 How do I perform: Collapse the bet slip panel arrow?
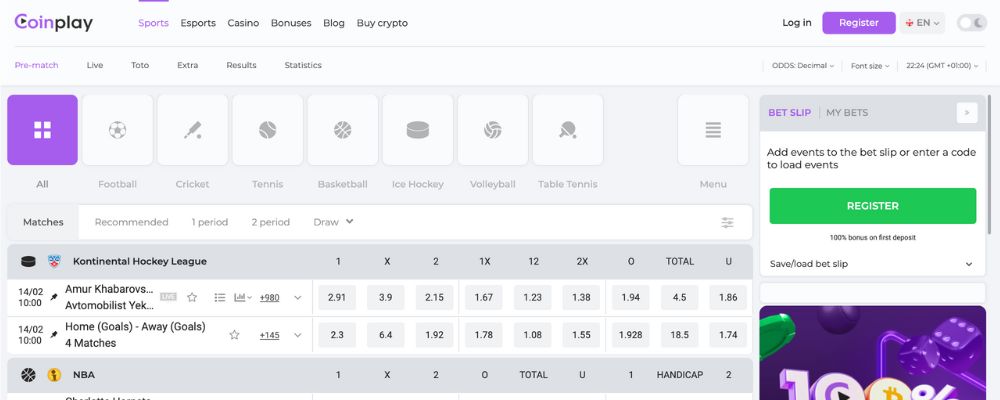click(967, 113)
